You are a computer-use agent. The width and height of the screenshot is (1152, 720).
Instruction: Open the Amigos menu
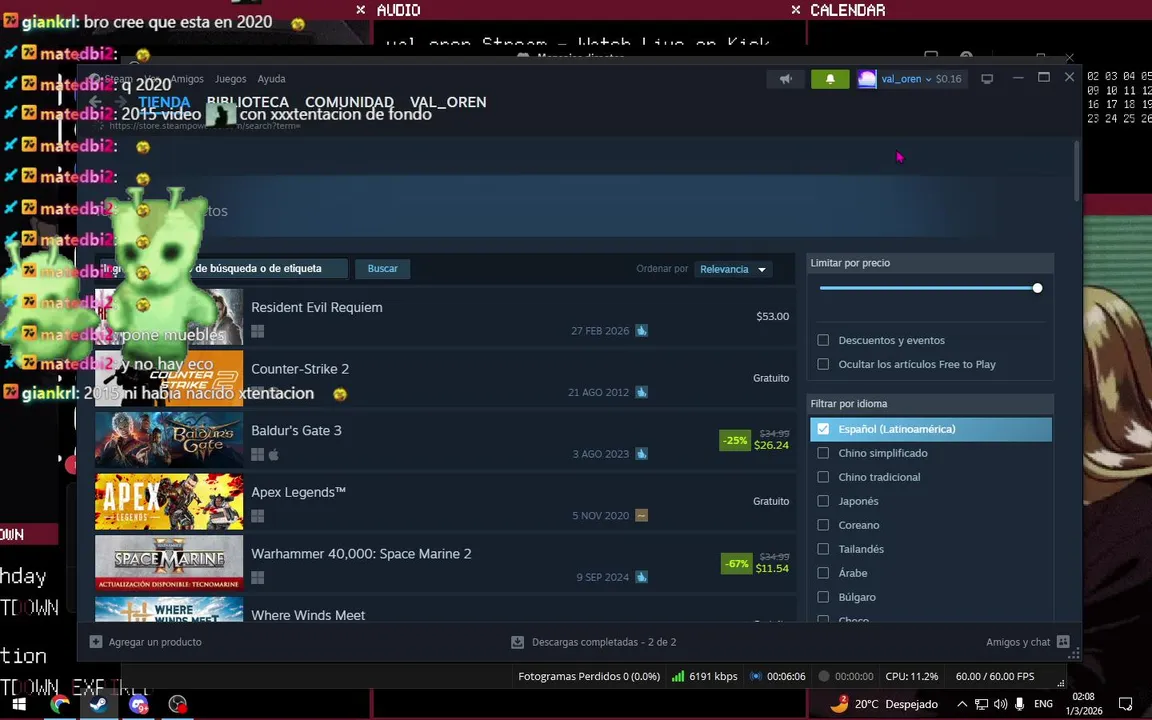[187, 79]
